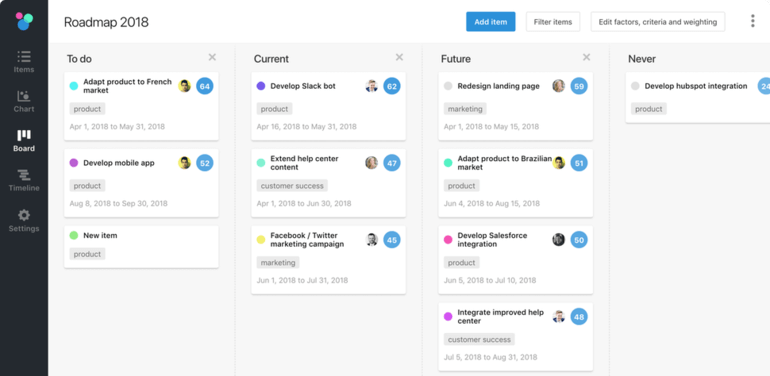Open the New item card in To do

[x=141, y=247]
